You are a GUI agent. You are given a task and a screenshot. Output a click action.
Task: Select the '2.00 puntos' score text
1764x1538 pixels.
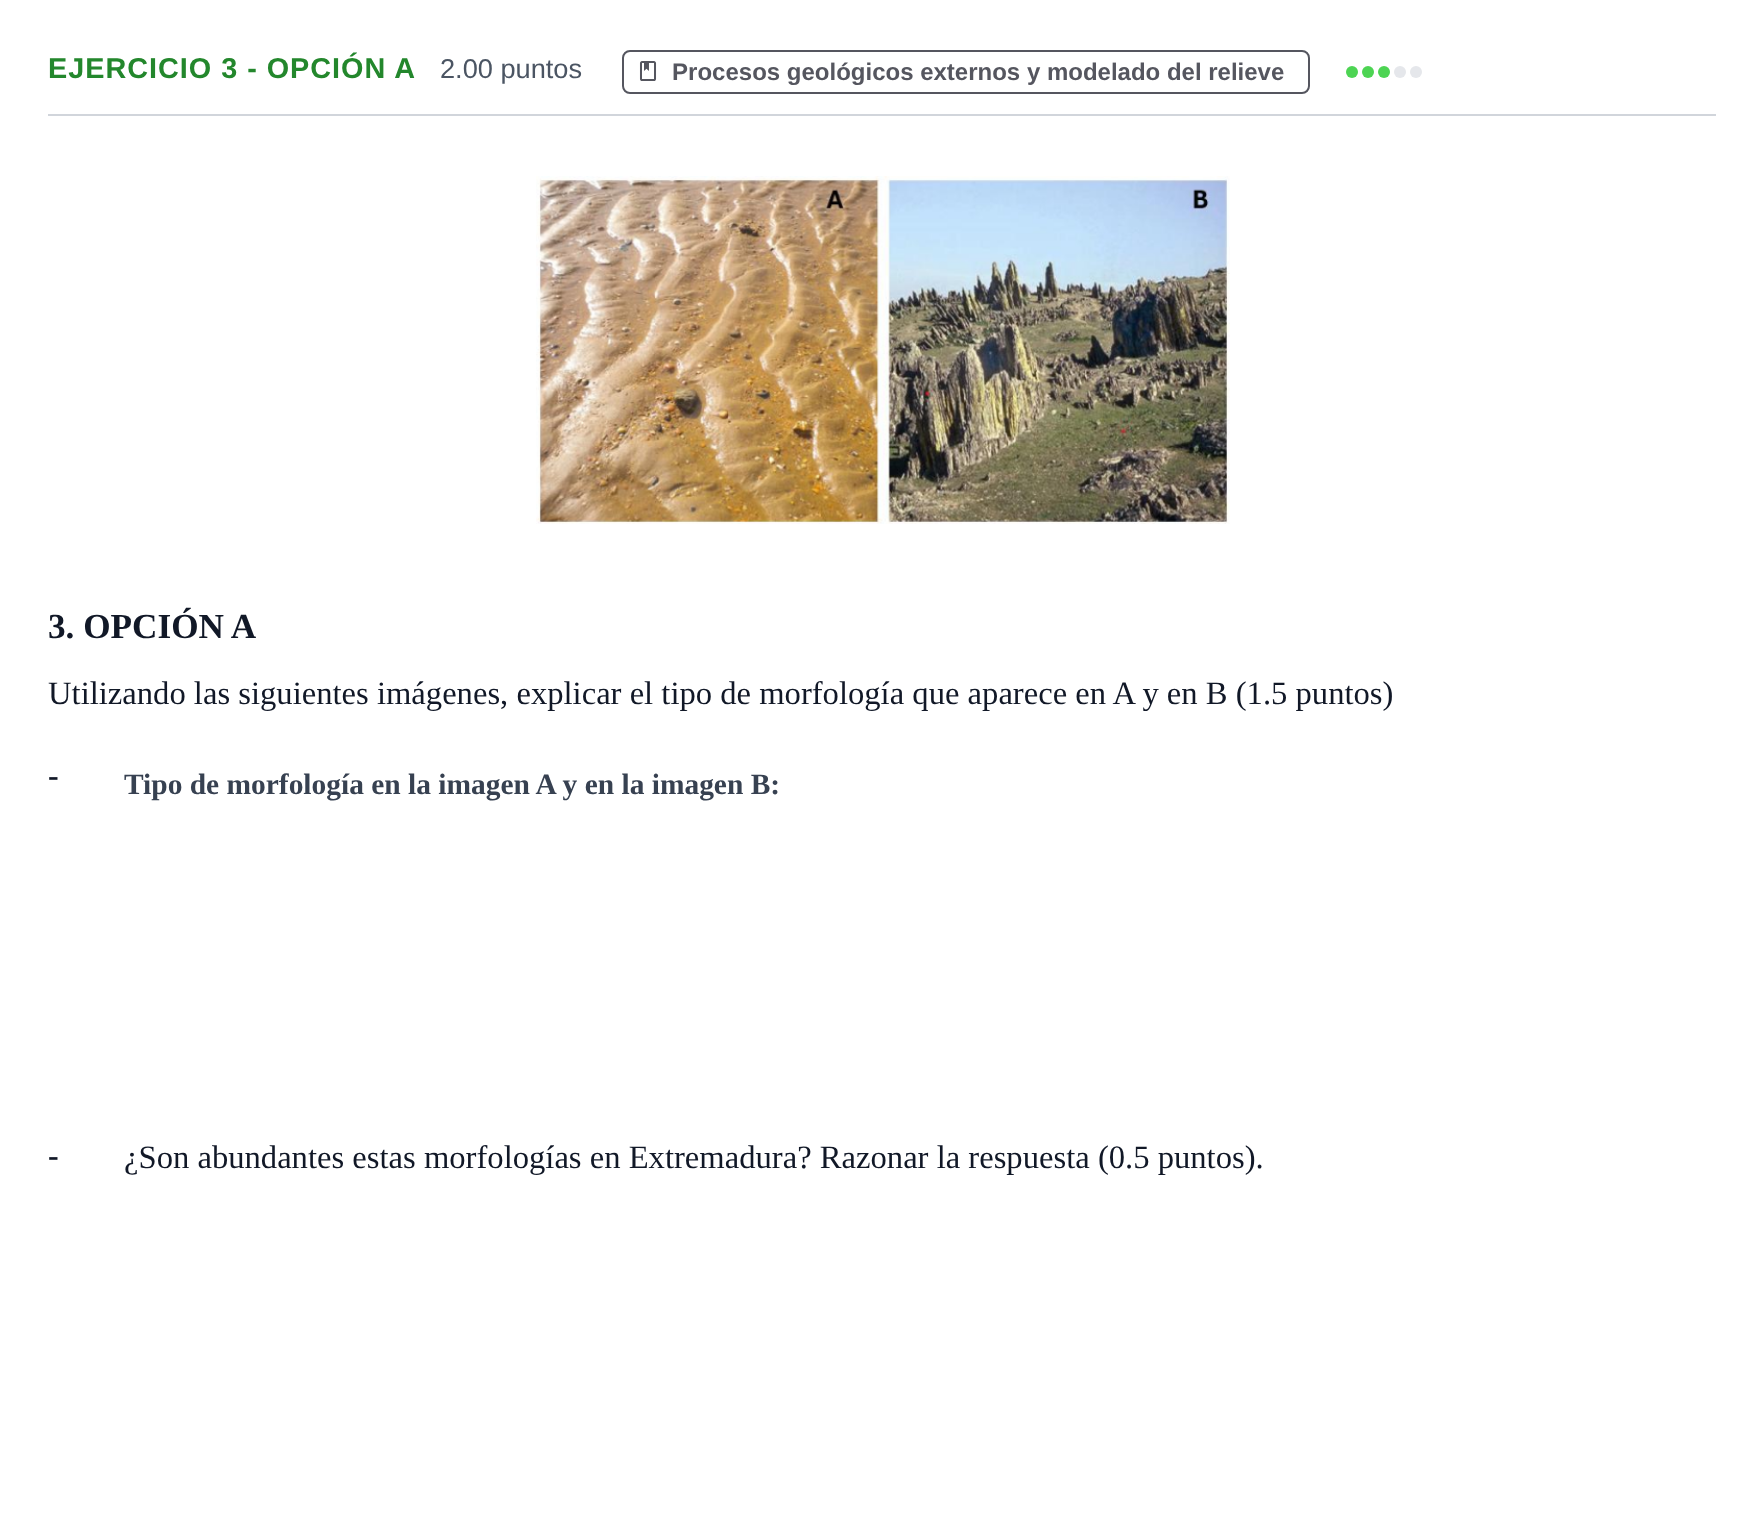point(511,69)
